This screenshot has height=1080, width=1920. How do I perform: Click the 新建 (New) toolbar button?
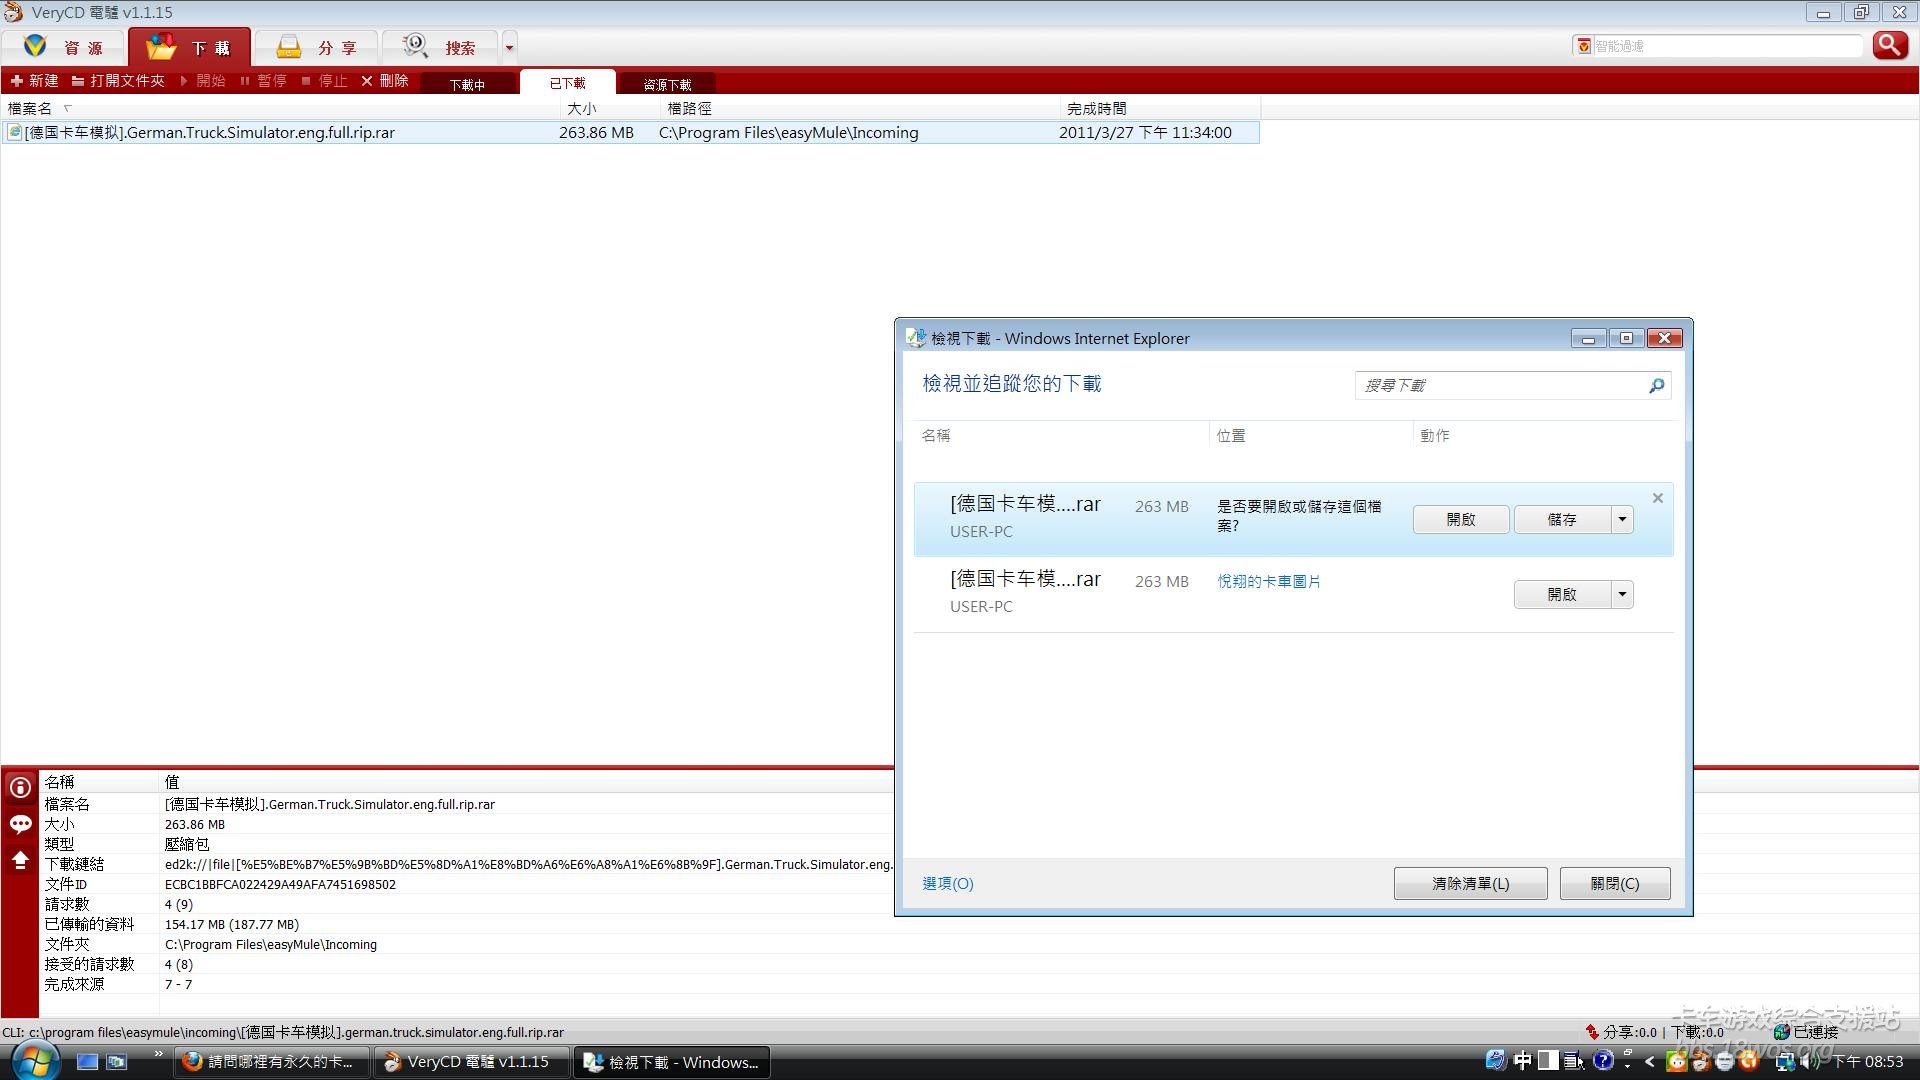(x=34, y=81)
